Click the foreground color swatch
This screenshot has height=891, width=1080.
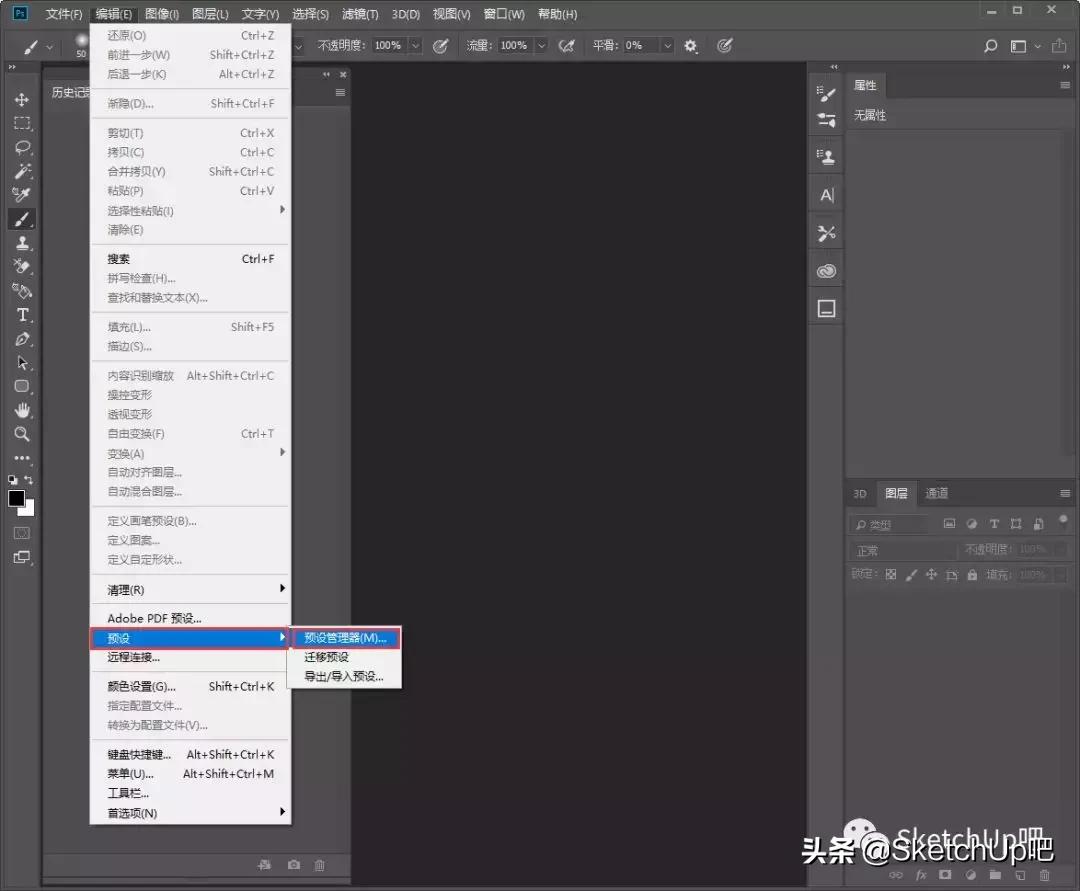click(x=15, y=499)
